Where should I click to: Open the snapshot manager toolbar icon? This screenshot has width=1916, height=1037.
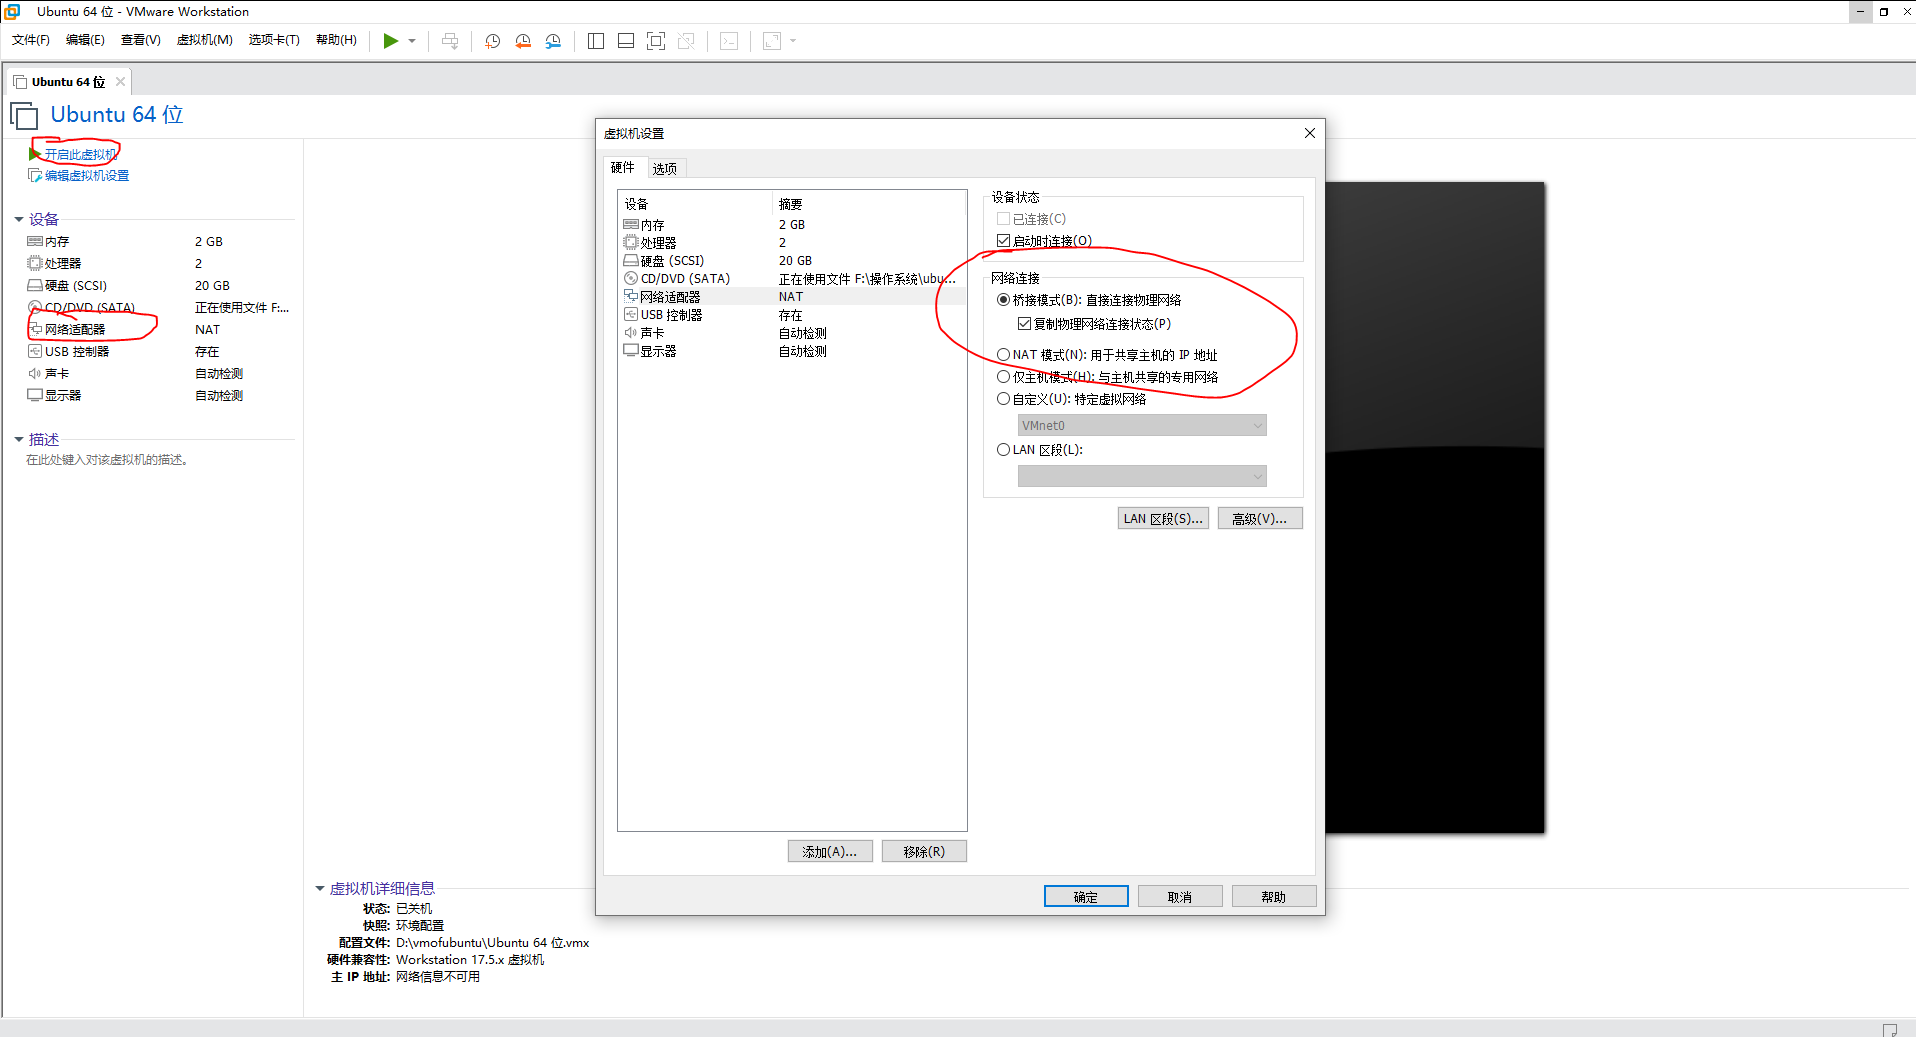pos(553,41)
